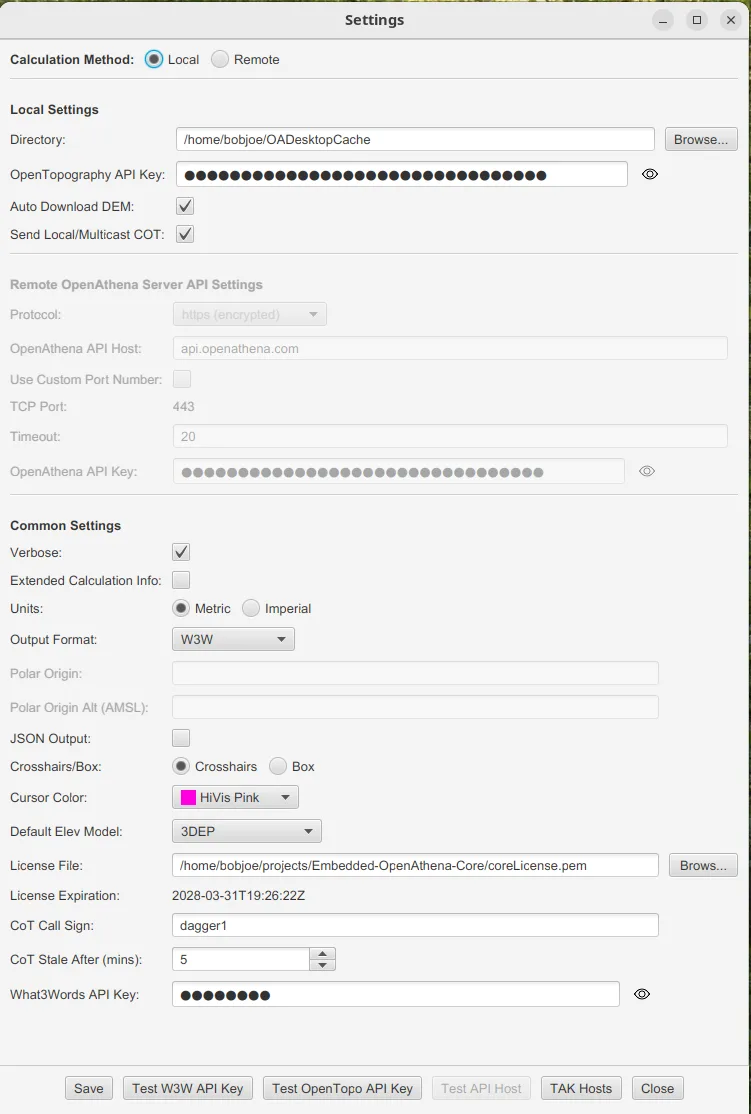
Task: Select Box instead of Crosshairs
Action: click(x=278, y=766)
